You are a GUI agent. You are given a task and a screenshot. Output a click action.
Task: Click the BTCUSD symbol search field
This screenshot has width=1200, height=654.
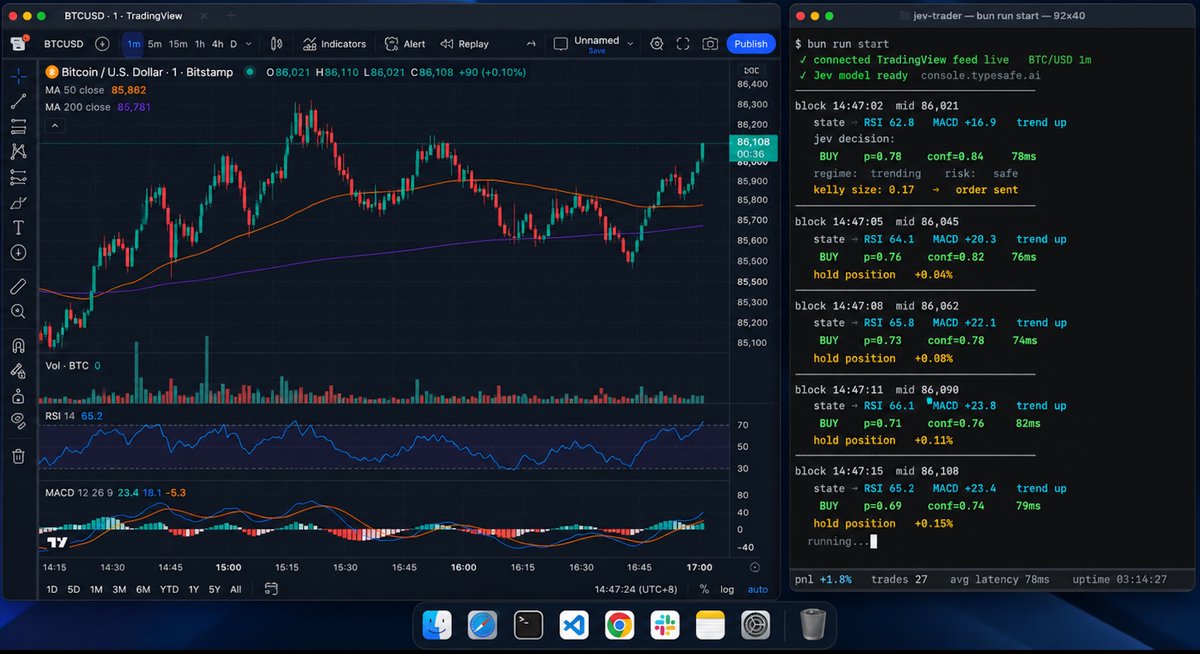coord(63,44)
